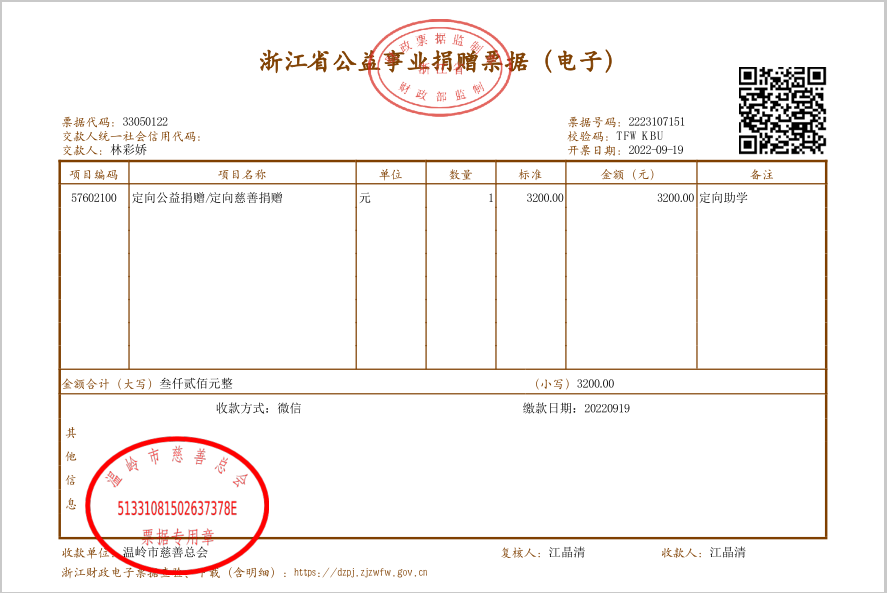
Task: Click the quantity cell 1
Action: 490,198
